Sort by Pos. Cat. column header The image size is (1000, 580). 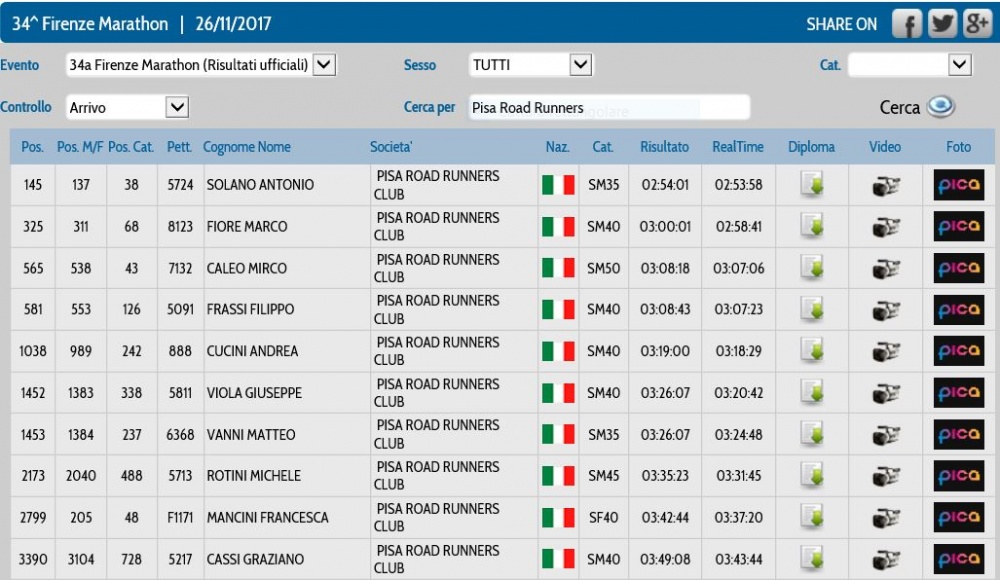131,147
